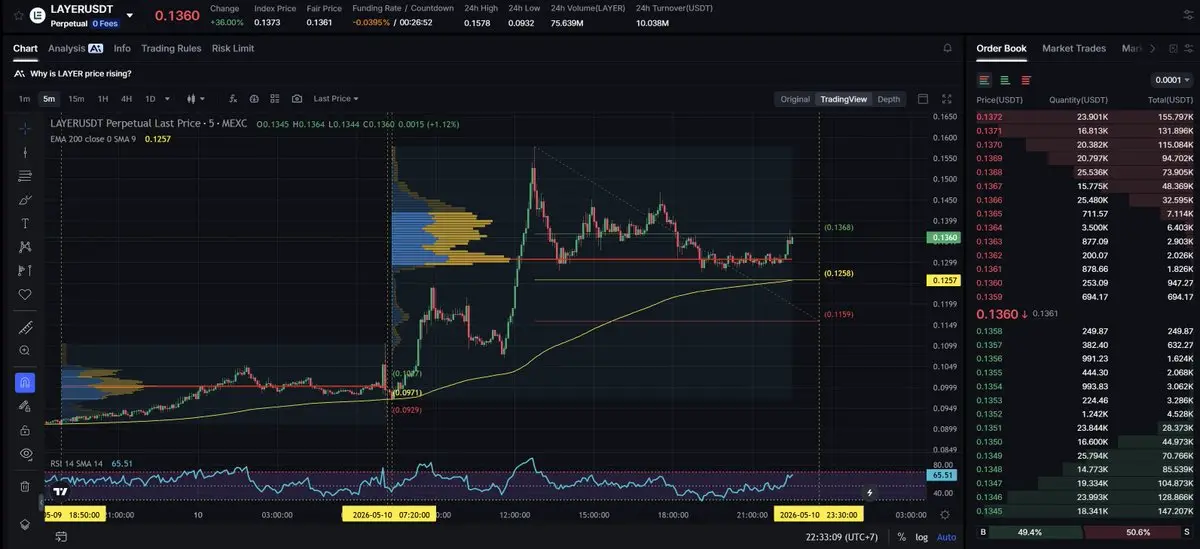Select the brush drawing tool
This screenshot has width=1200, height=549.
25,200
